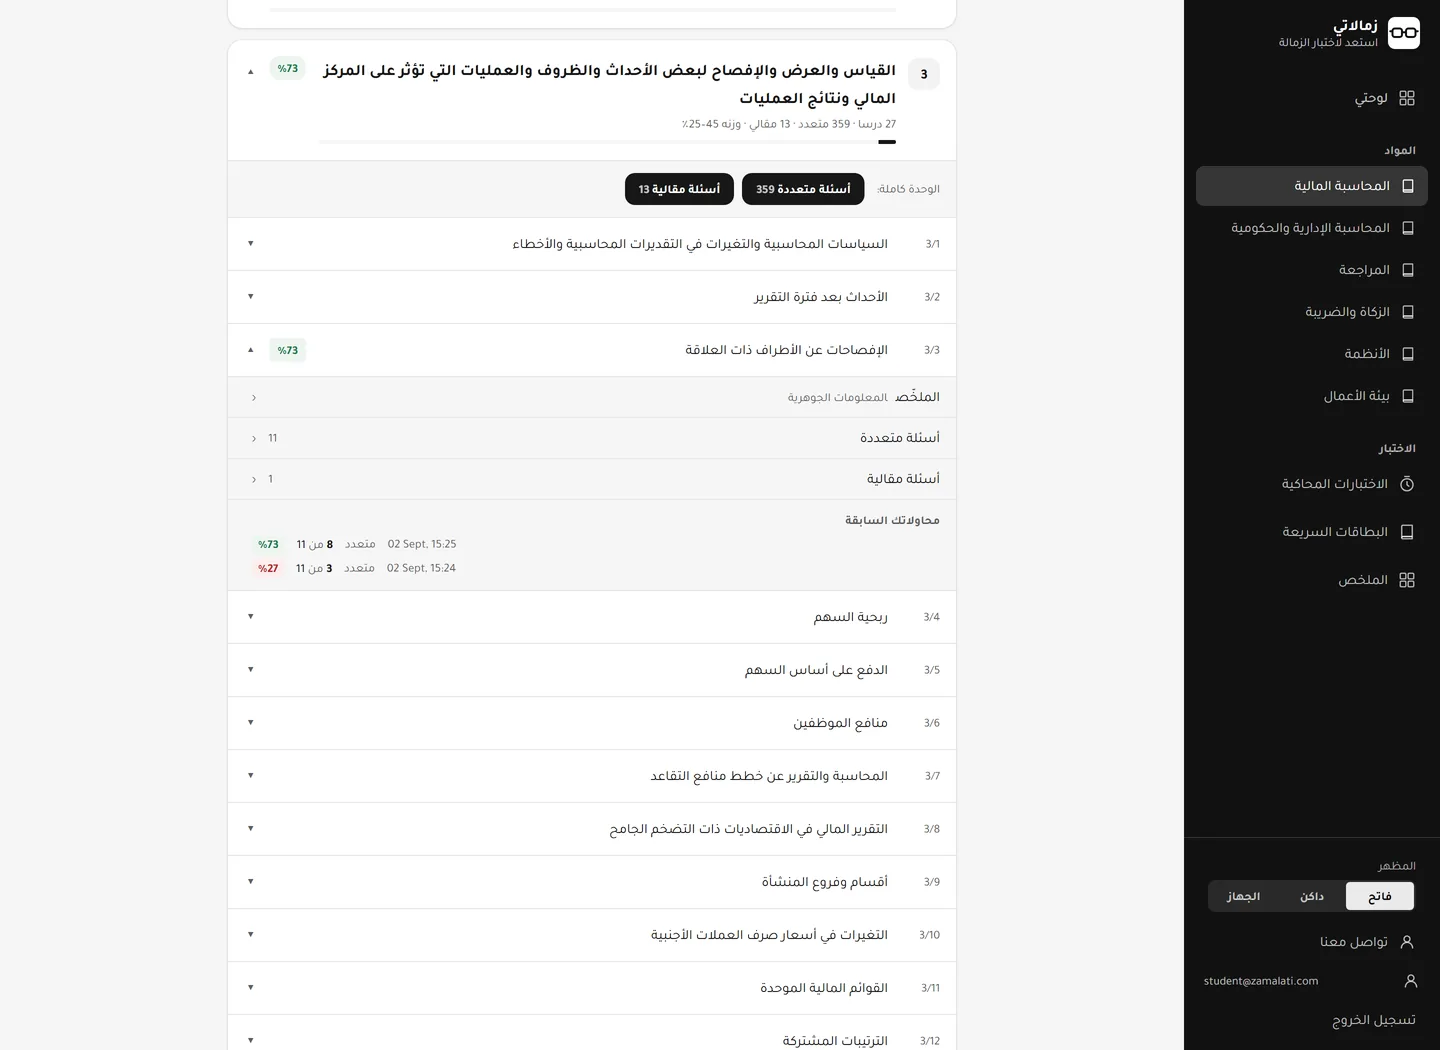This screenshot has height=1050, width=1440.
Task: Open أسئلة مقالية row with 1 question
Action: pyautogui.click(x=592, y=479)
